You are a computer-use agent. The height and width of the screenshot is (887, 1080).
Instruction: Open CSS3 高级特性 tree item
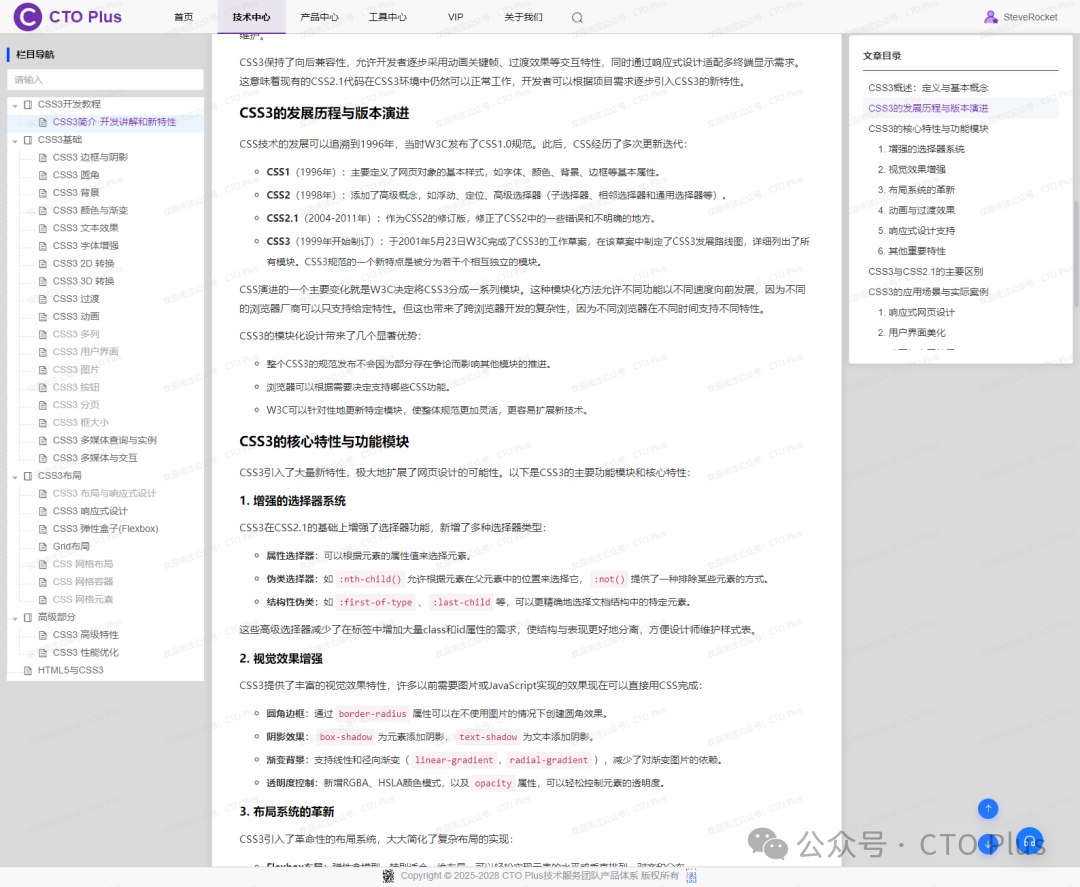(x=85, y=635)
